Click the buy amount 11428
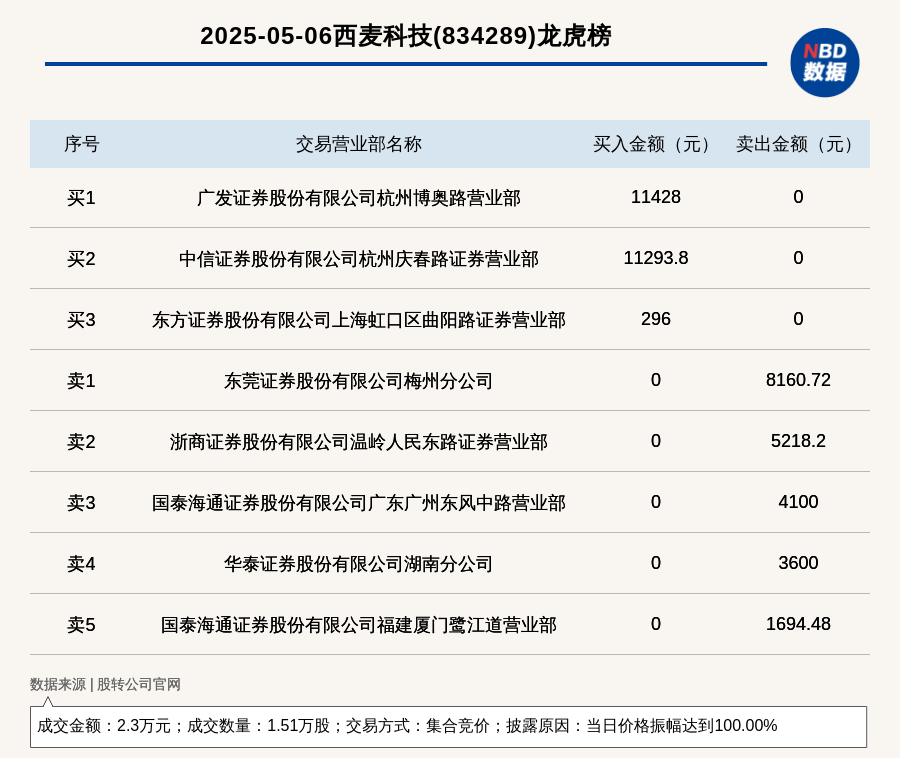This screenshot has height=758, width=900. point(655,197)
